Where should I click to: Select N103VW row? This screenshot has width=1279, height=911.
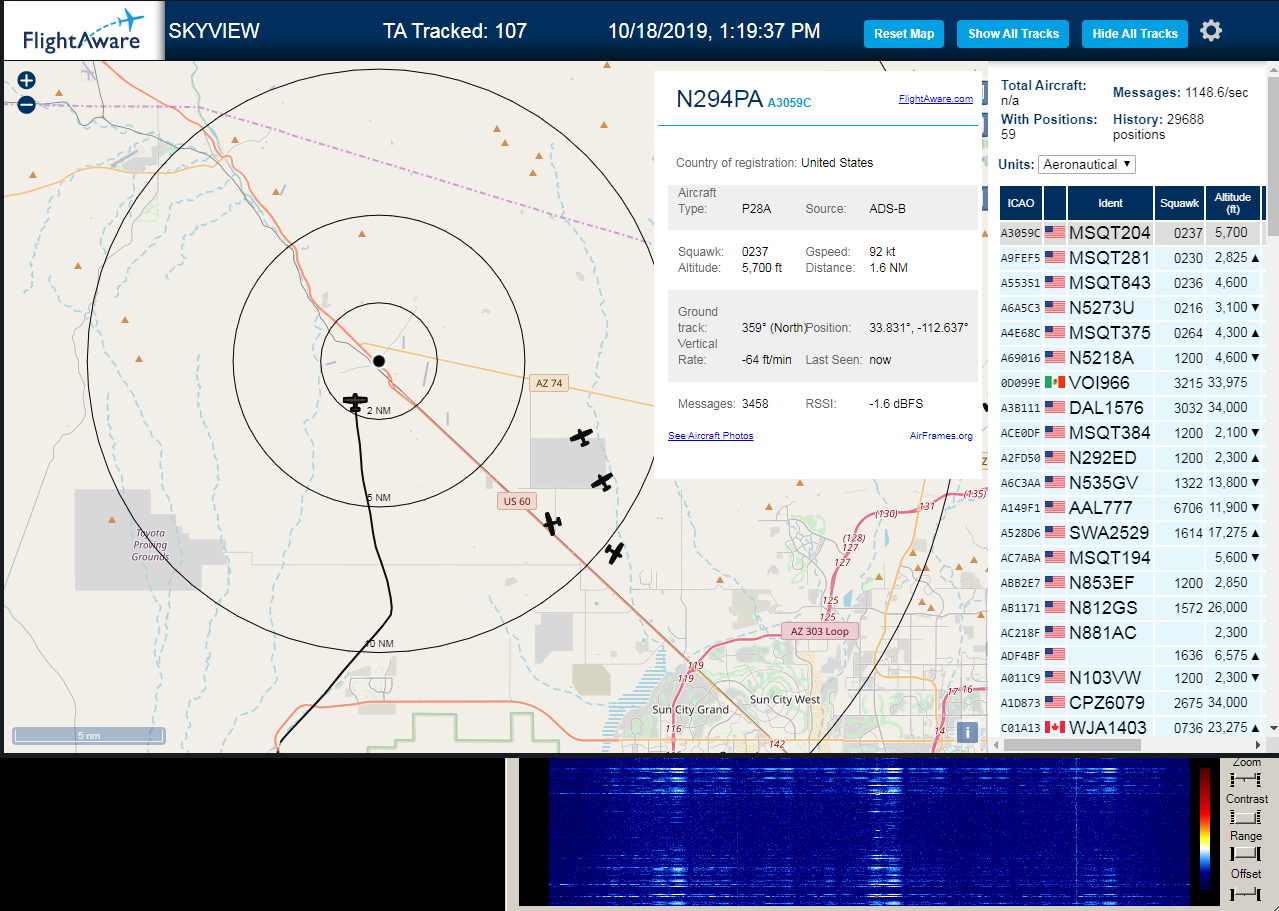click(x=1132, y=678)
